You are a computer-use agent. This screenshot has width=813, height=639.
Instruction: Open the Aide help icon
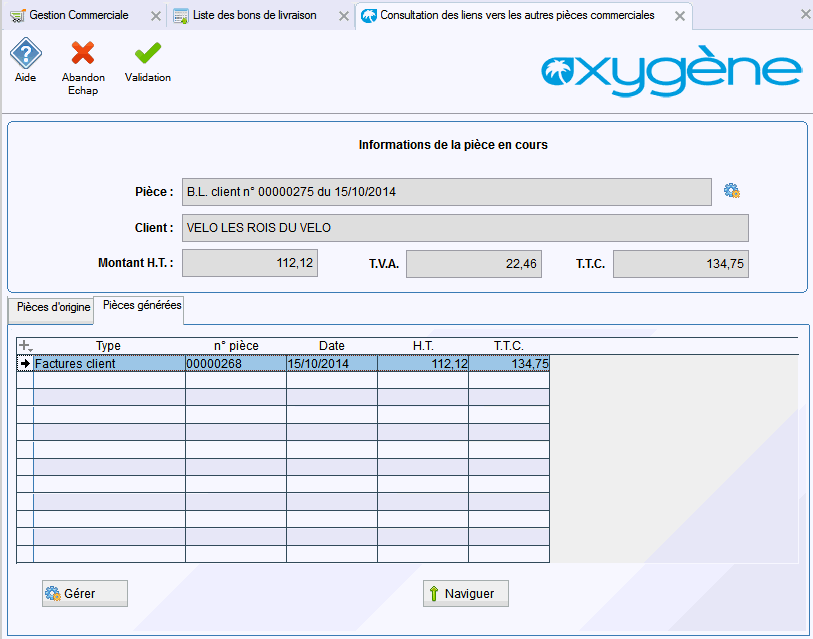pyautogui.click(x=25, y=53)
